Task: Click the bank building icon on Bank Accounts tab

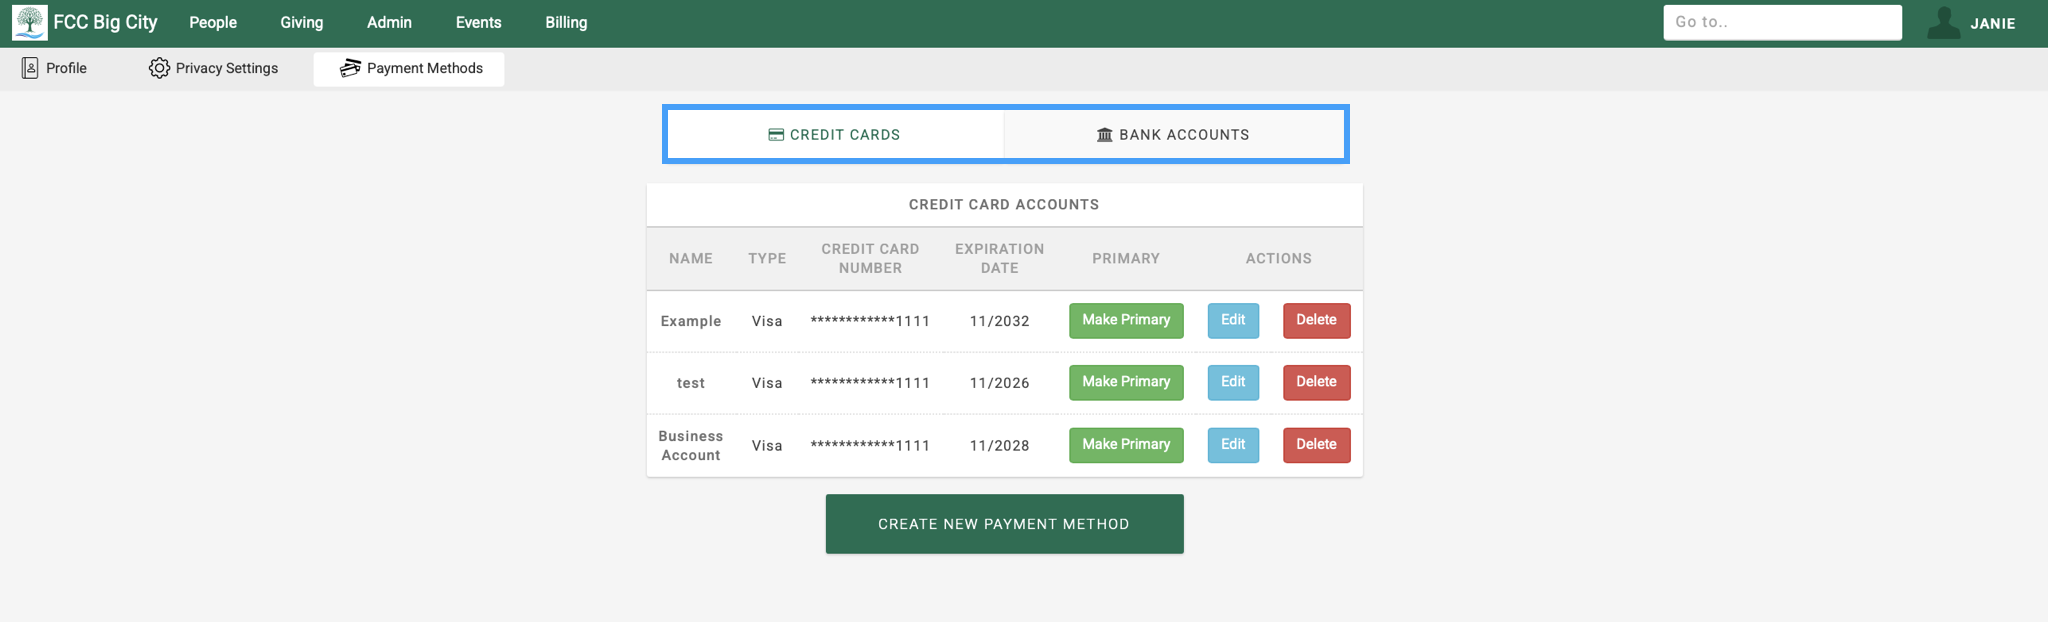Action: [1104, 134]
